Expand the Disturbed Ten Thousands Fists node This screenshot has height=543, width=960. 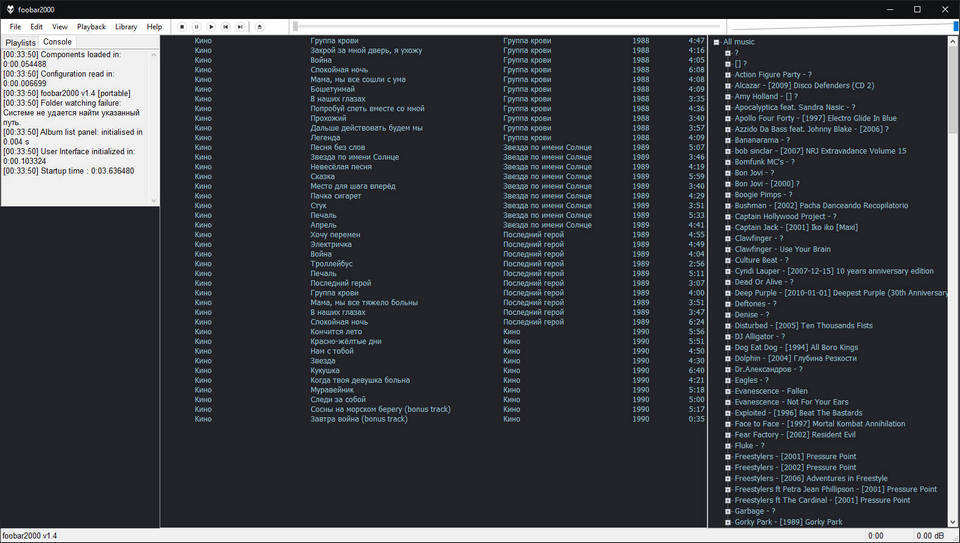pos(728,326)
